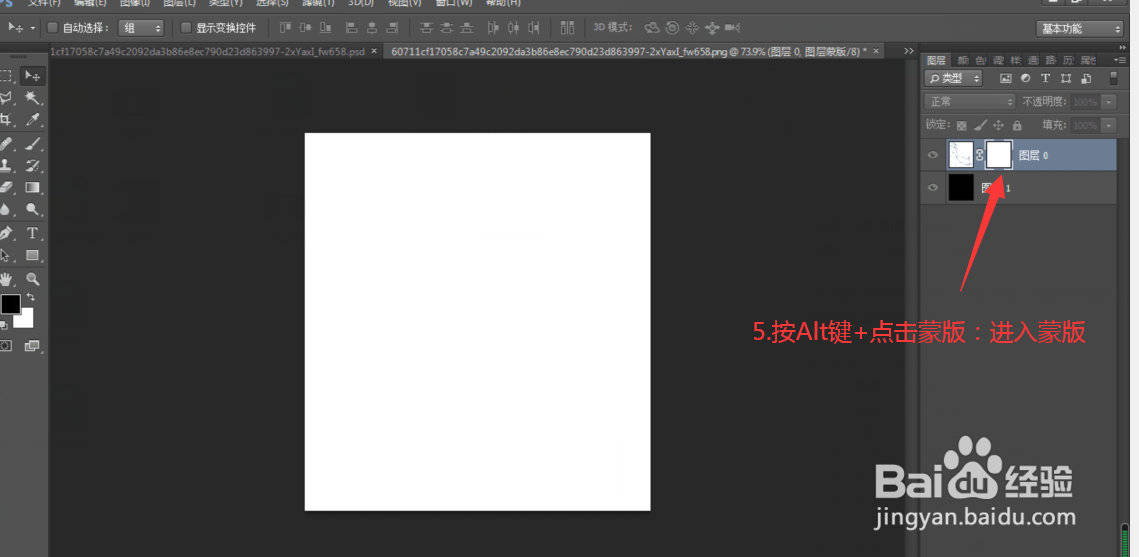Select the Magic Wand tool
Image resolution: width=1139 pixels, height=557 pixels.
point(32,98)
